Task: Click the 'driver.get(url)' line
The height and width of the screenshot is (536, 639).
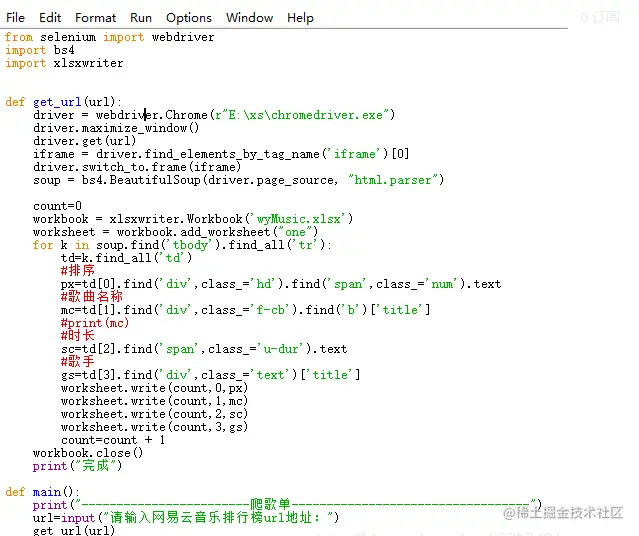Action: pos(84,141)
